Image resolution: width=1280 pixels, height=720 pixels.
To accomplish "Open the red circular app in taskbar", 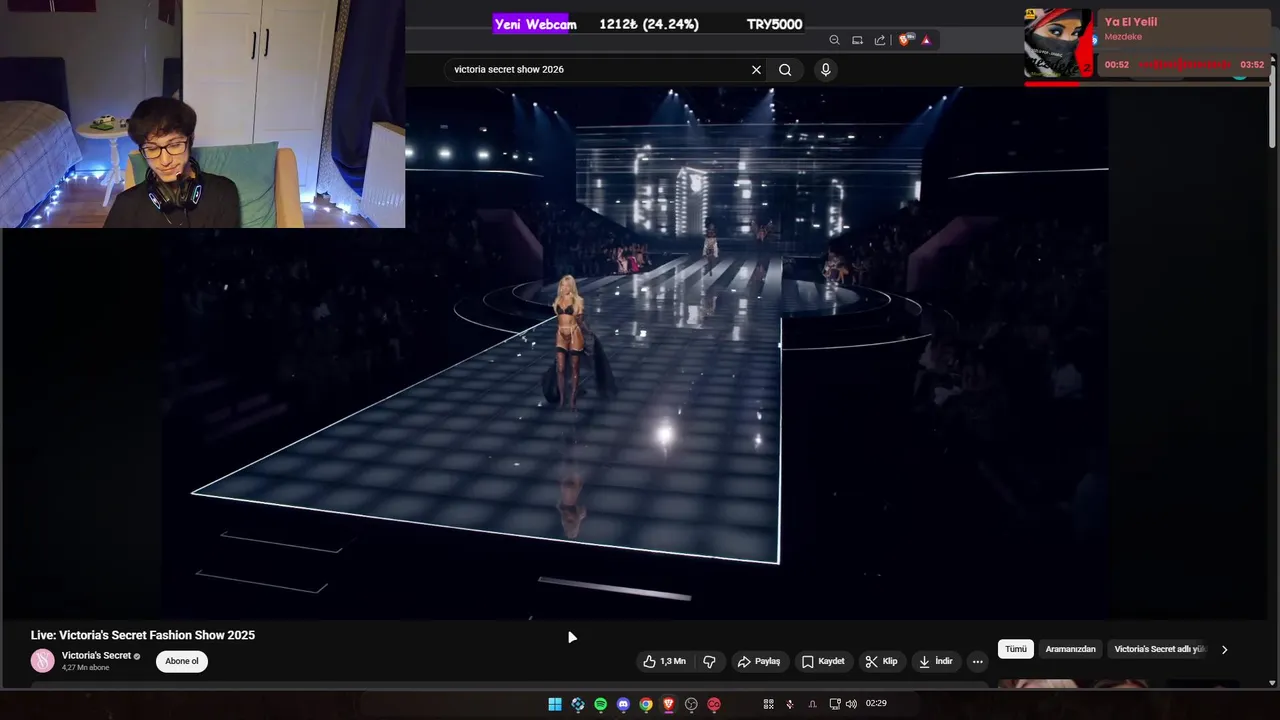I will tap(714, 704).
